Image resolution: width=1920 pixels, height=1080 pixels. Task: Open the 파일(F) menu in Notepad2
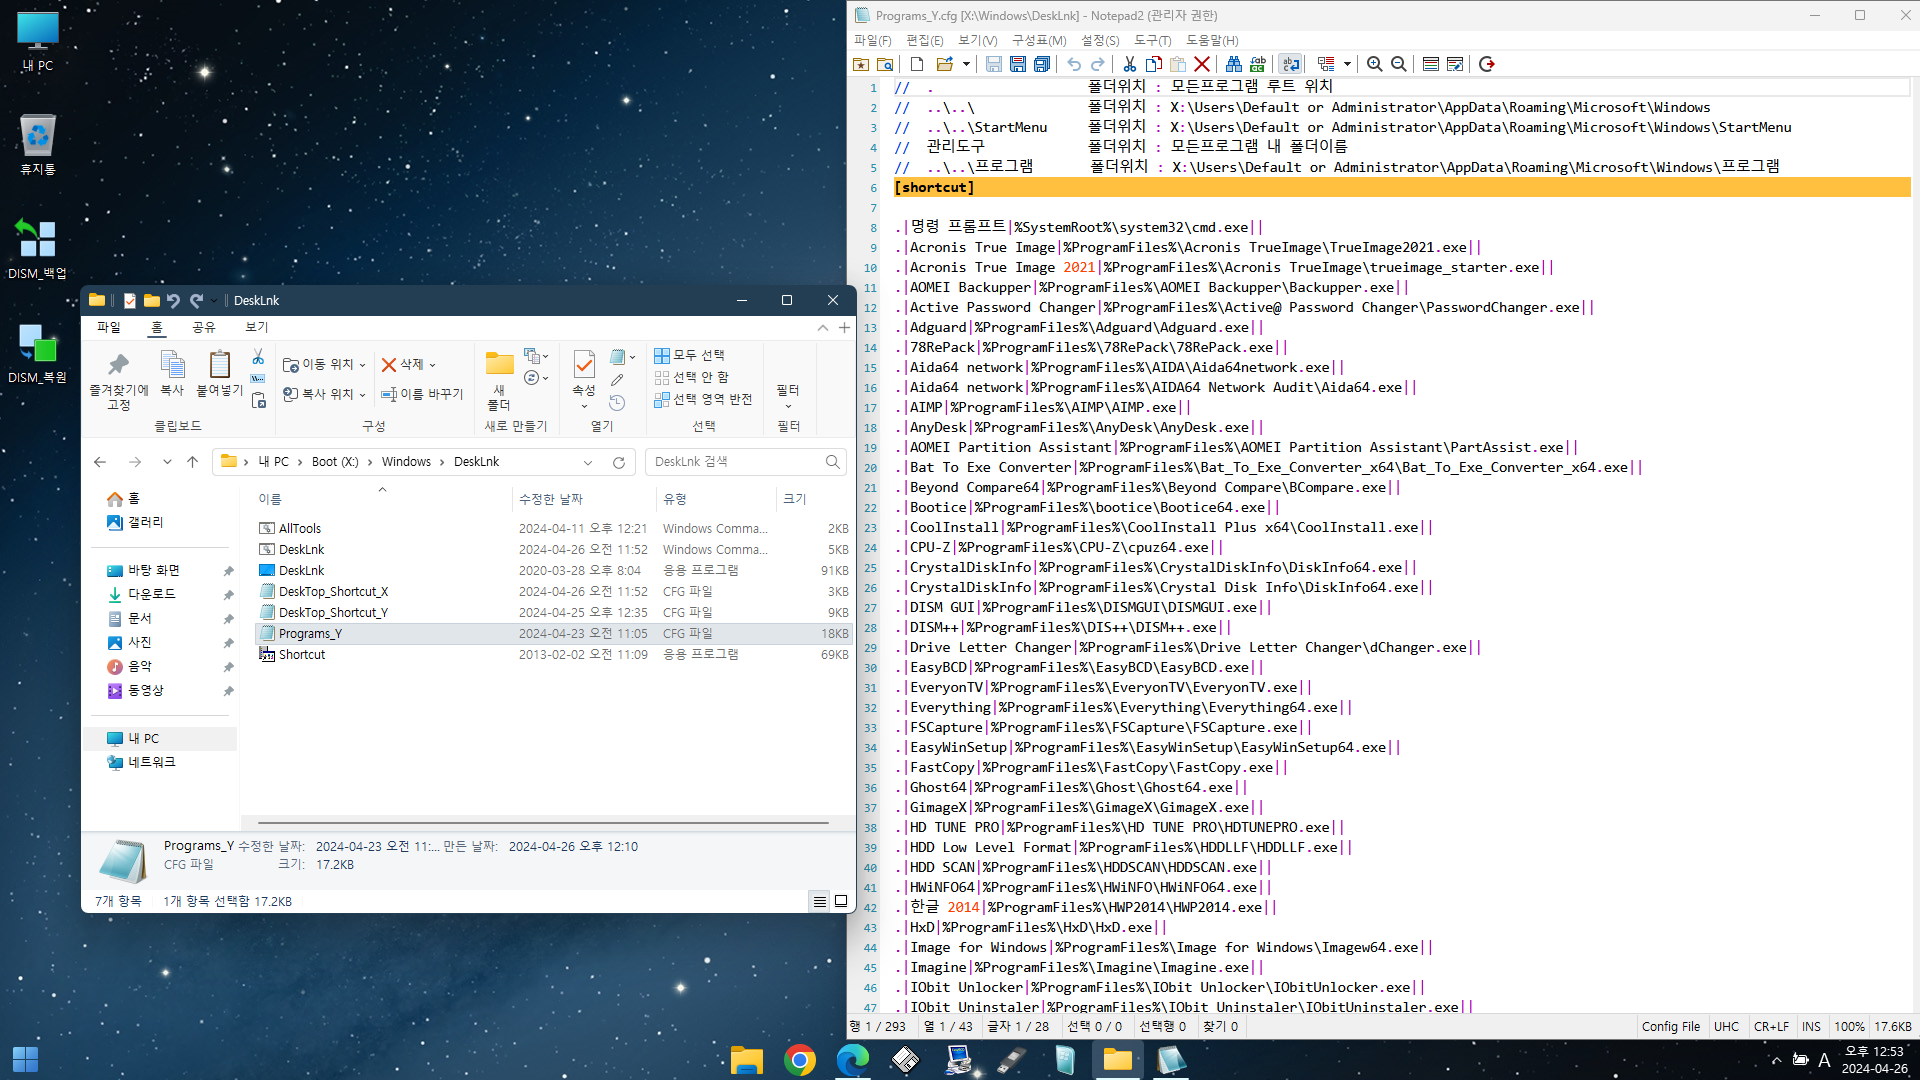pos(872,40)
